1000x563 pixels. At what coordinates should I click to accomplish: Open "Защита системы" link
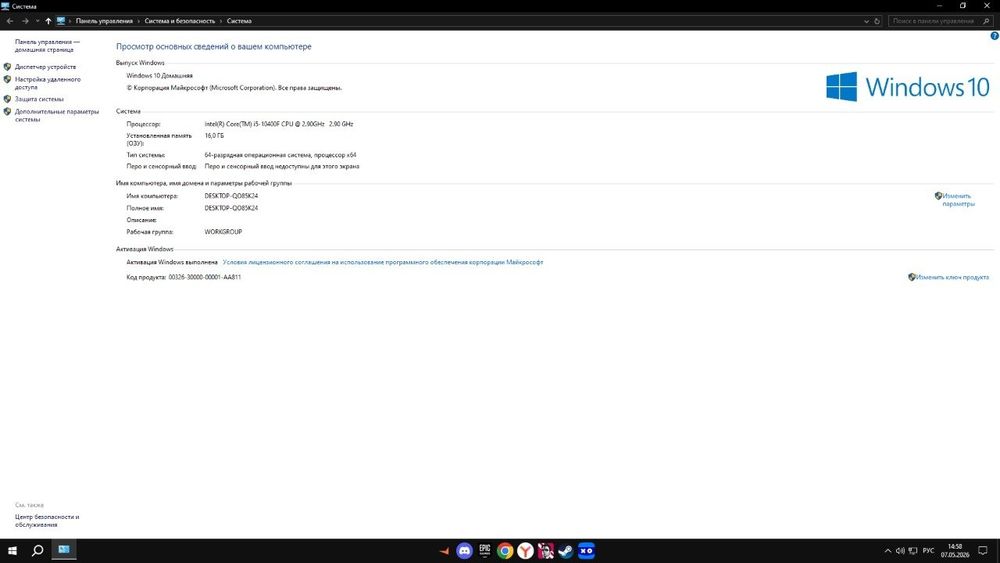[x=39, y=99]
